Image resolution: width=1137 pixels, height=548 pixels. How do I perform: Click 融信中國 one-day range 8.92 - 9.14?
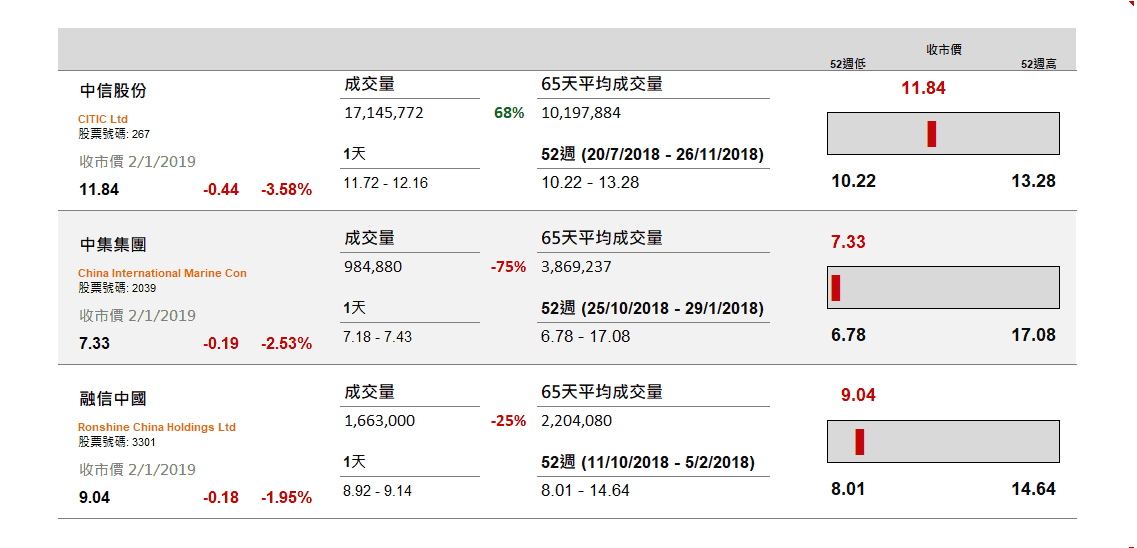point(377,491)
